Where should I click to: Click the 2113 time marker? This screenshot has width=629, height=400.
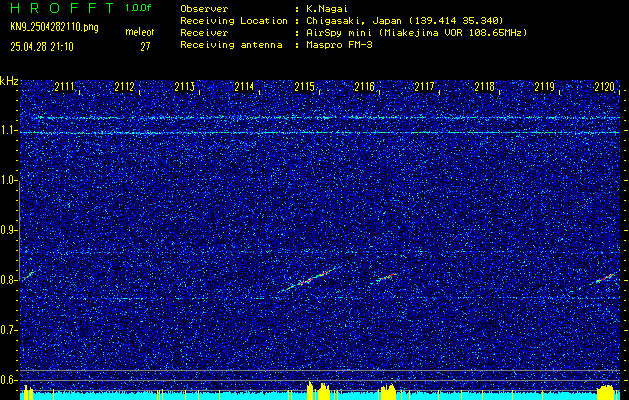click(185, 87)
